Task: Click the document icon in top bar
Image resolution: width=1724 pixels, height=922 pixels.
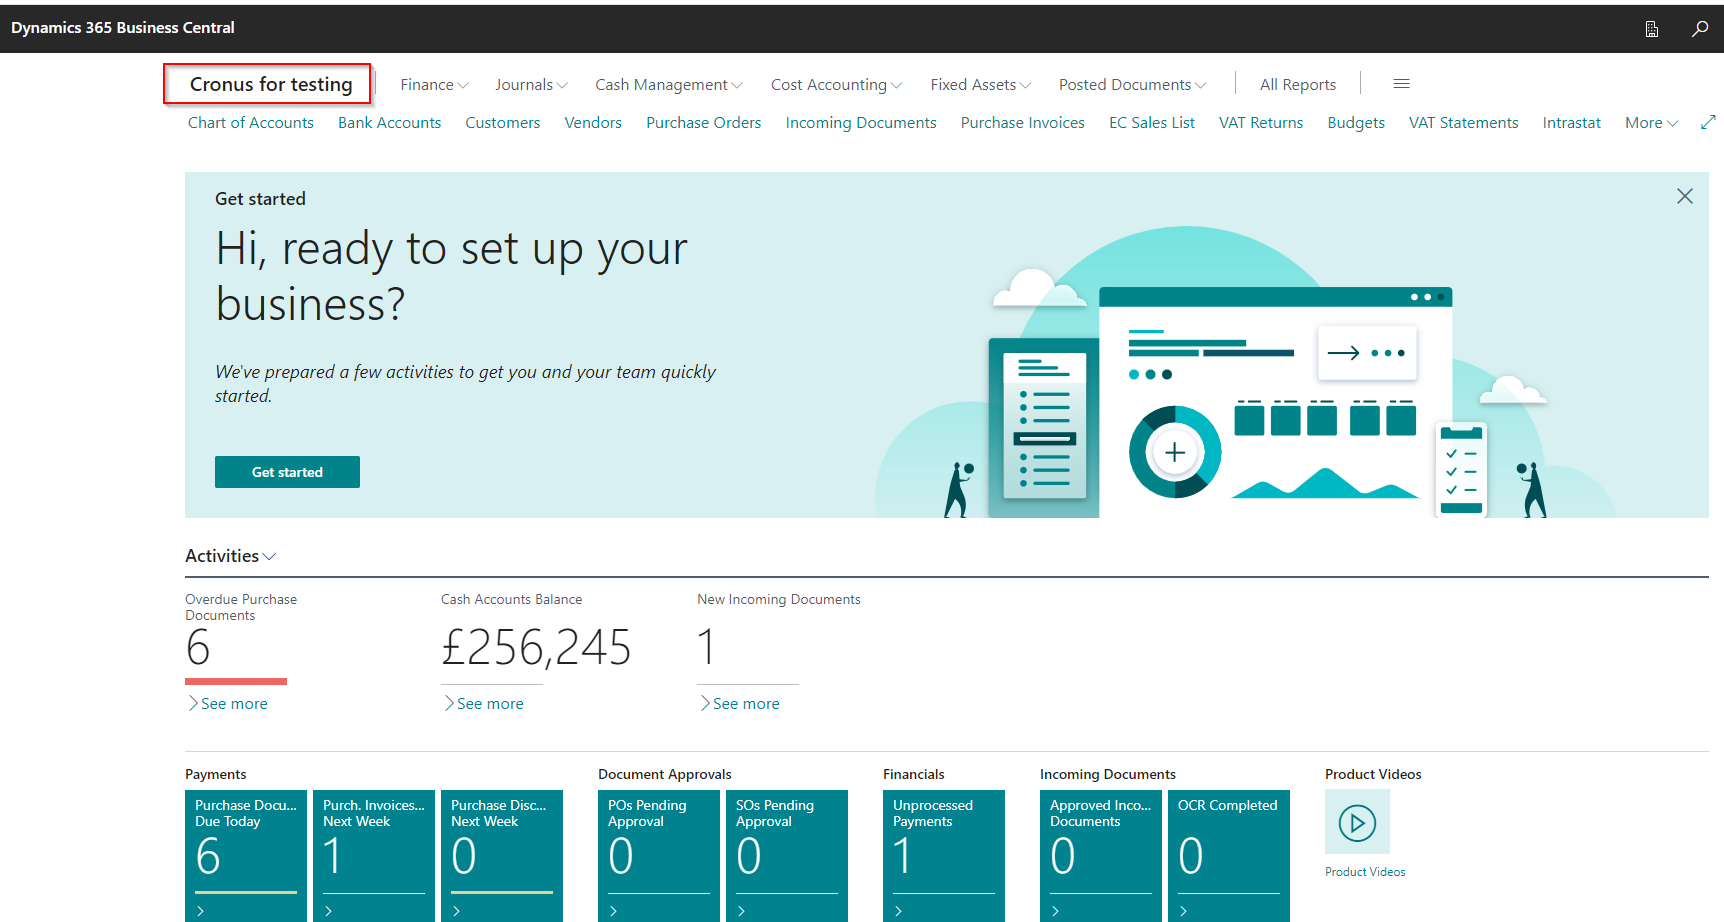Action: pos(1652,29)
